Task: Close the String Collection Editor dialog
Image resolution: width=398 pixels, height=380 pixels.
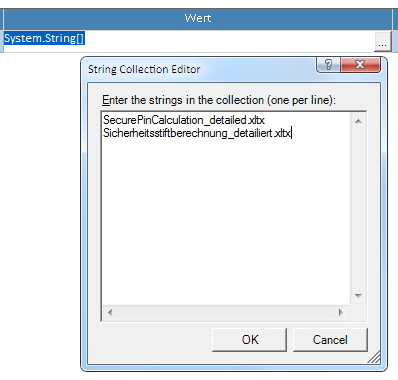Action: tap(360, 64)
